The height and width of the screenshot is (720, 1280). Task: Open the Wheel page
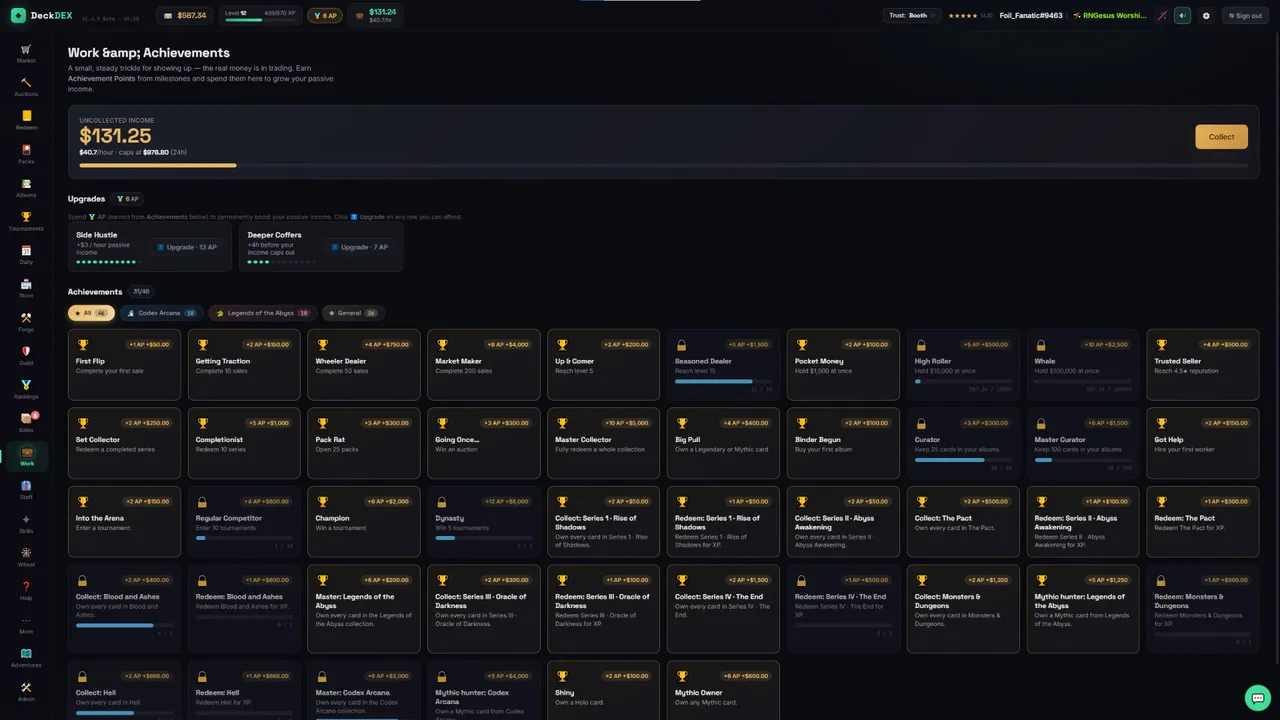point(26,557)
